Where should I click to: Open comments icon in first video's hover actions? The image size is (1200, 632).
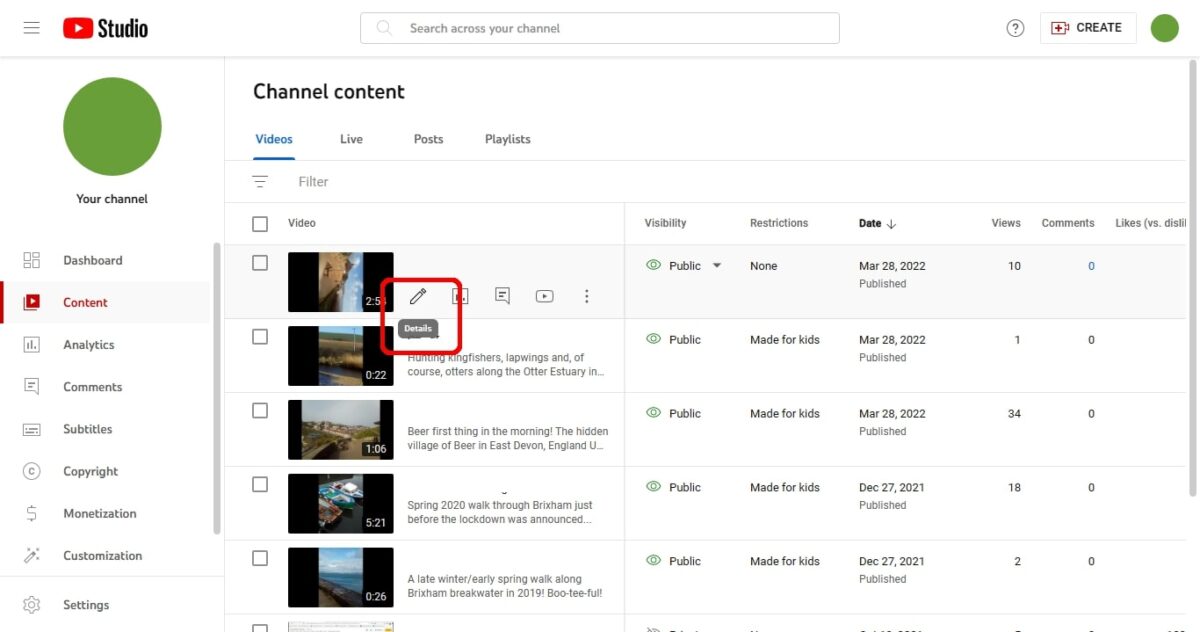[502, 296]
